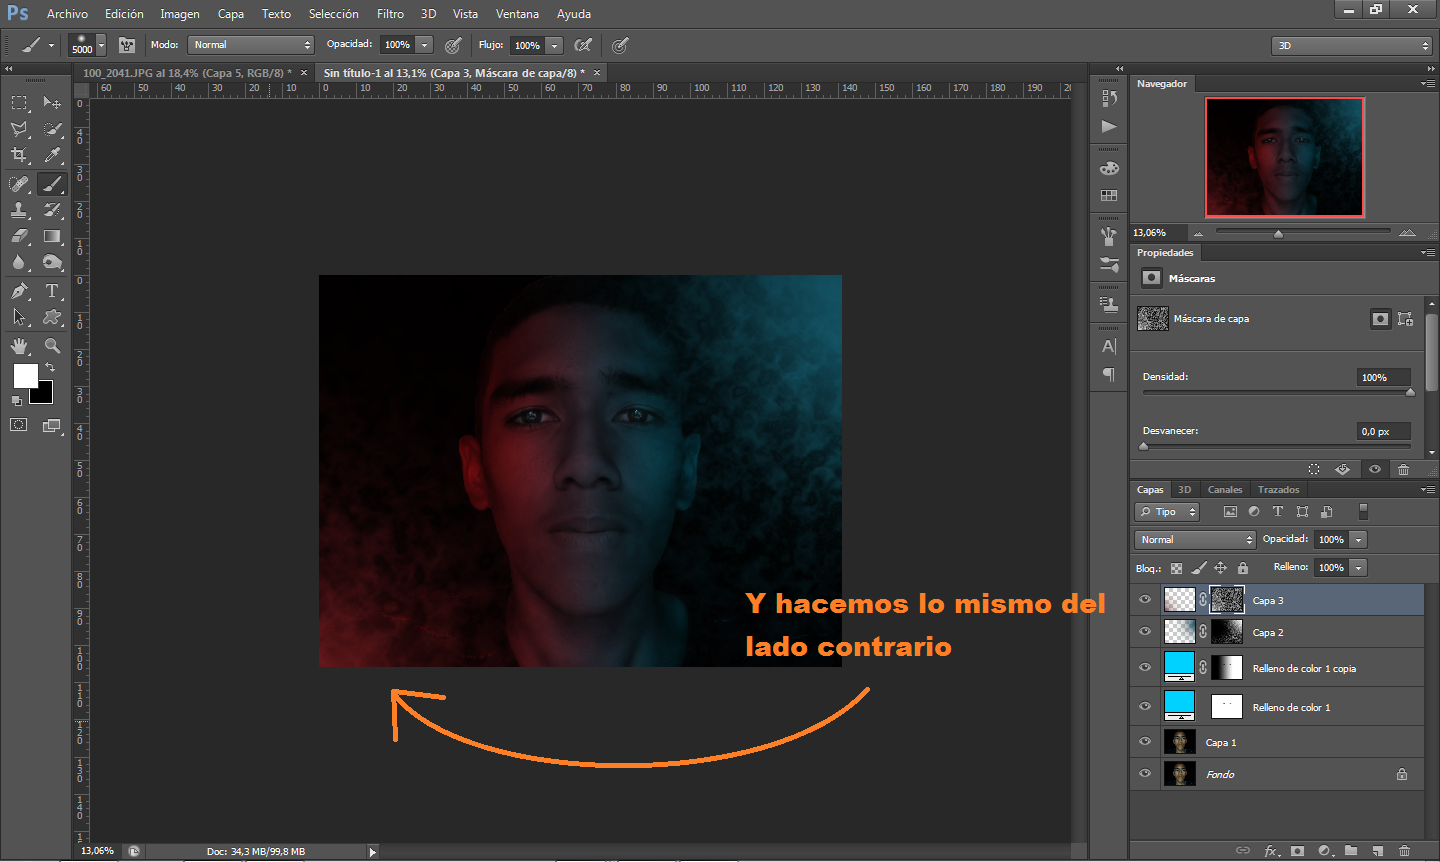Hide Relleno de color 1 copia layer
Viewport: 1440px width, 862px height.
[x=1145, y=667]
